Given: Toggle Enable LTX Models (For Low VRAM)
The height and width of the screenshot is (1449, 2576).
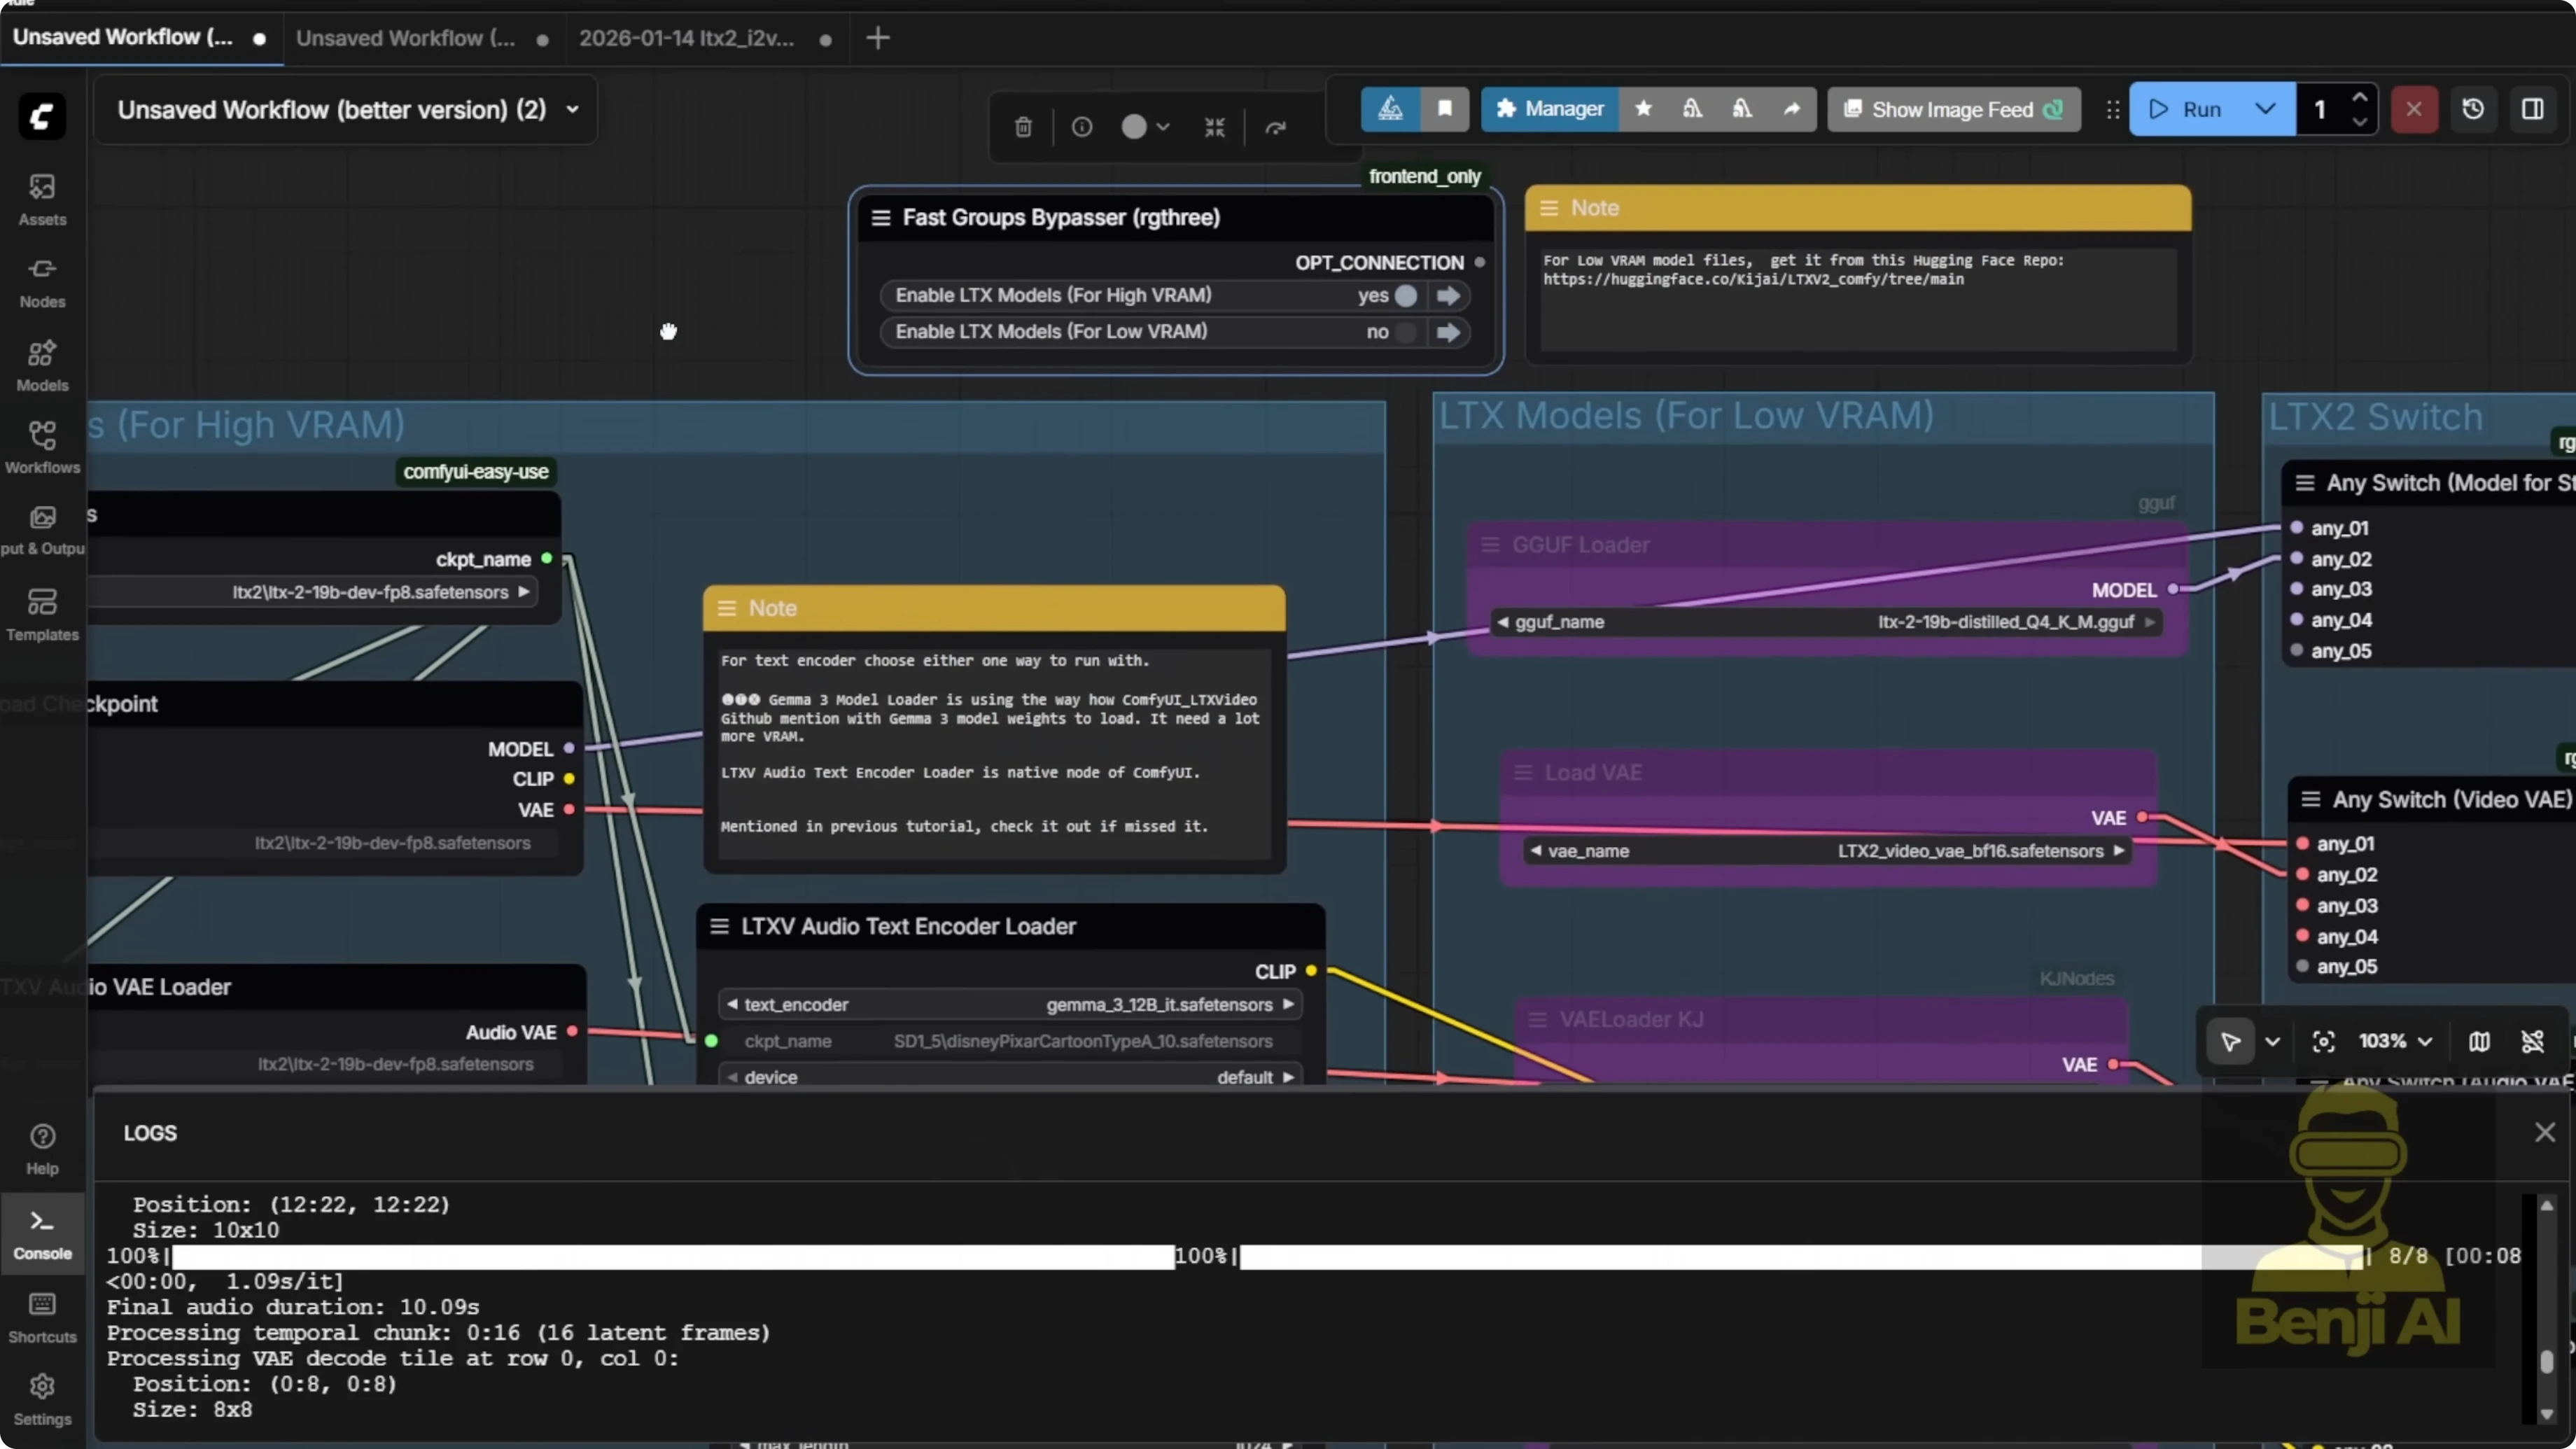Looking at the screenshot, I should pos(1405,332).
